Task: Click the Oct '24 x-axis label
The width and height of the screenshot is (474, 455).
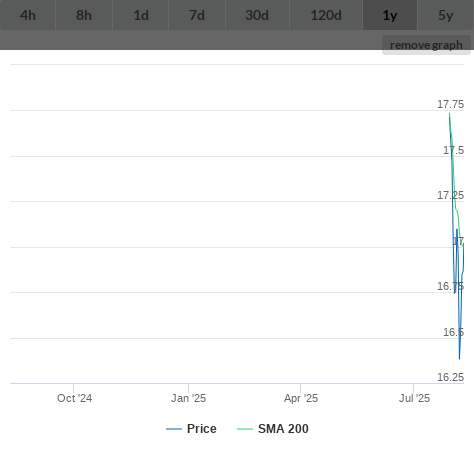Action: [x=74, y=398]
